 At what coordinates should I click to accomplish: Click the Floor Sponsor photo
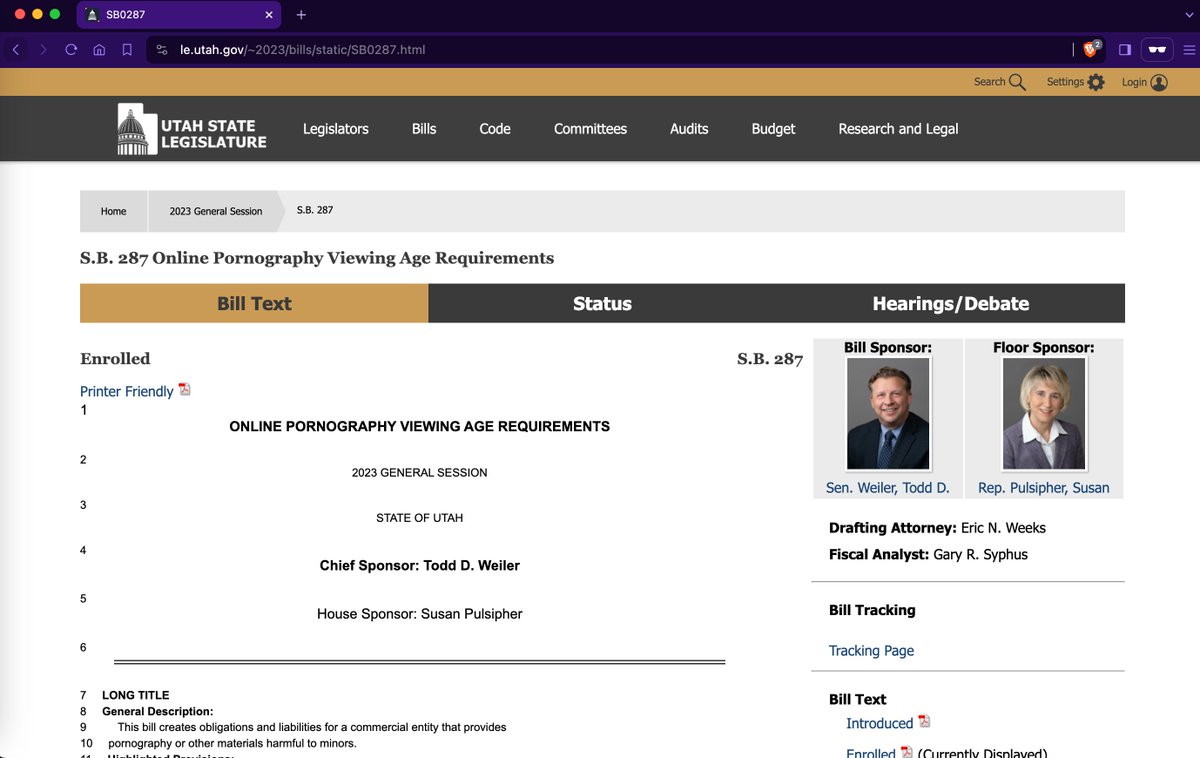coord(1044,414)
